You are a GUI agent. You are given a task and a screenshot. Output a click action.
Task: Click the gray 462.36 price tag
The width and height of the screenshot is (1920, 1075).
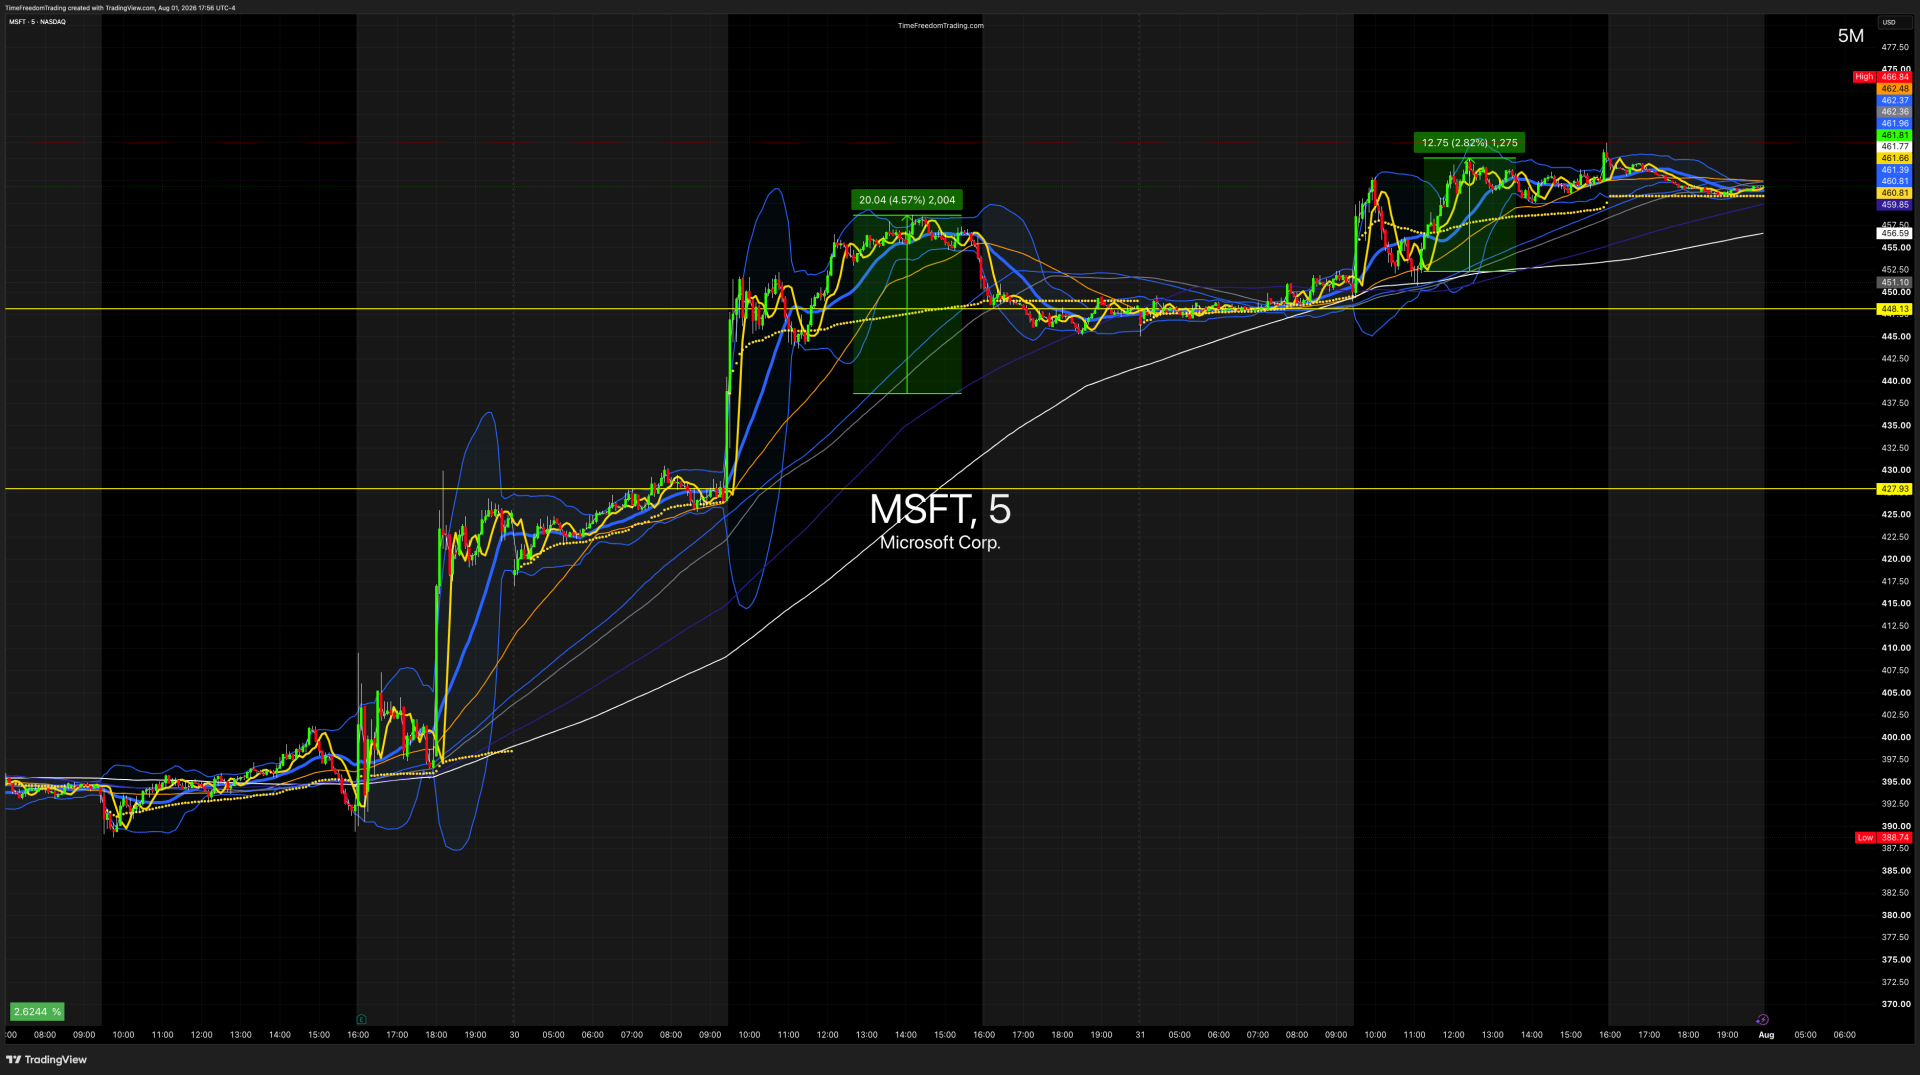pyautogui.click(x=1894, y=112)
